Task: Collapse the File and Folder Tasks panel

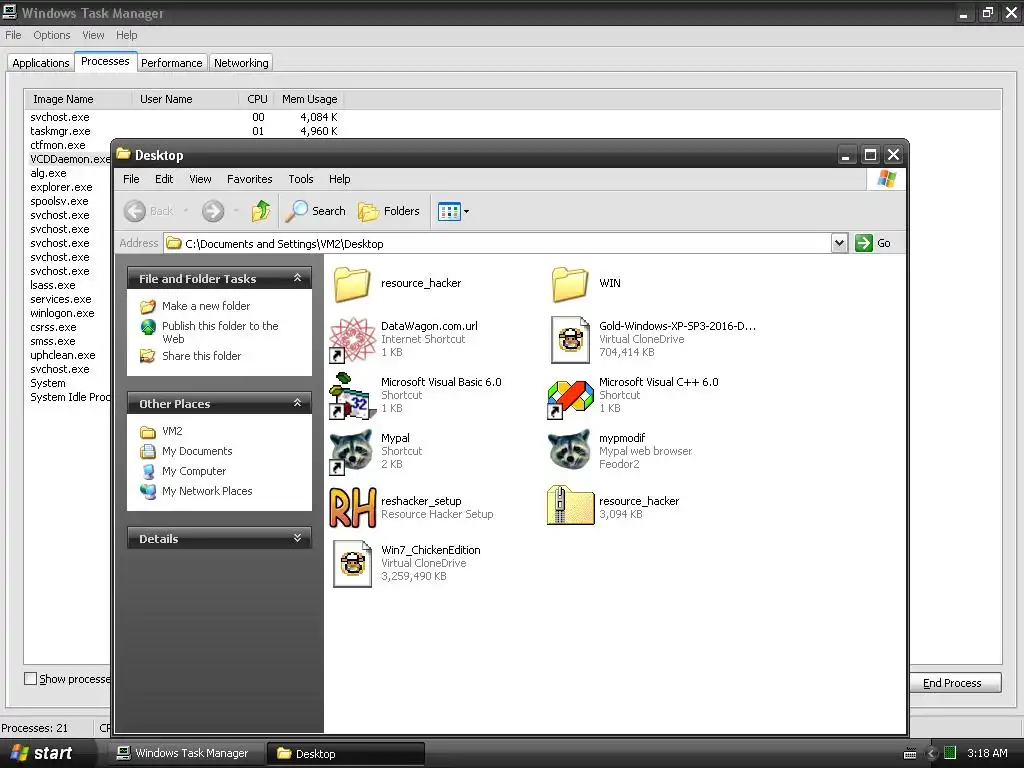Action: click(297, 278)
